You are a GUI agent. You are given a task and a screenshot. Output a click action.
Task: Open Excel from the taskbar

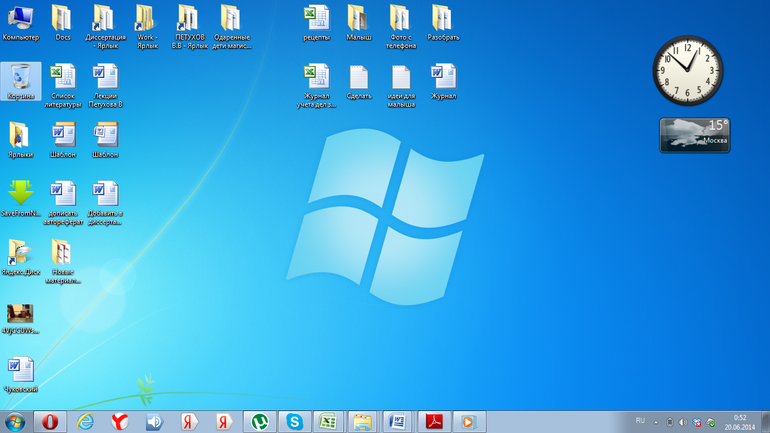click(x=327, y=421)
